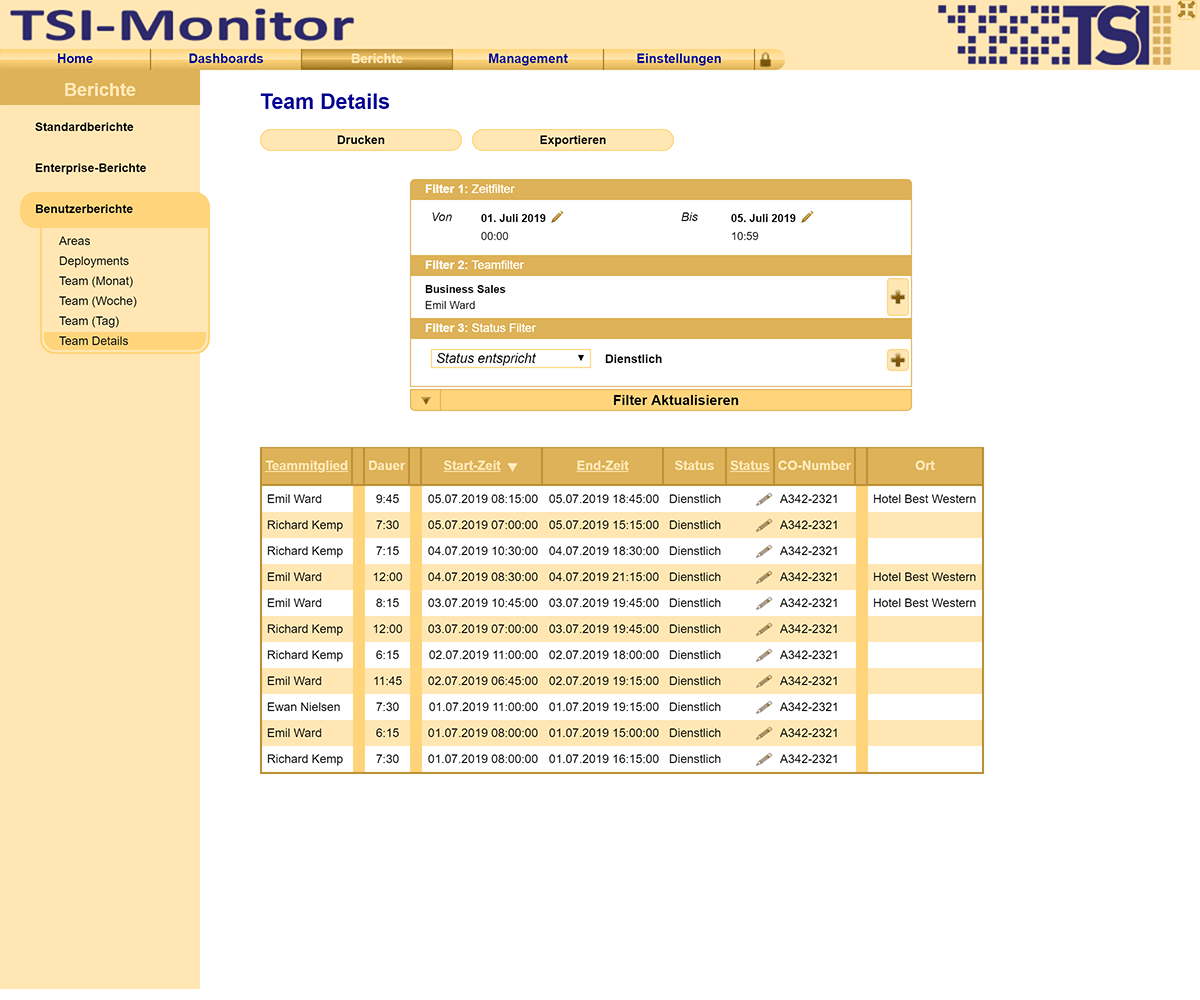This screenshot has height=1000, width=1200.
Task: Click the end time 04.07.2019 21:15:00
Action: click(604, 577)
